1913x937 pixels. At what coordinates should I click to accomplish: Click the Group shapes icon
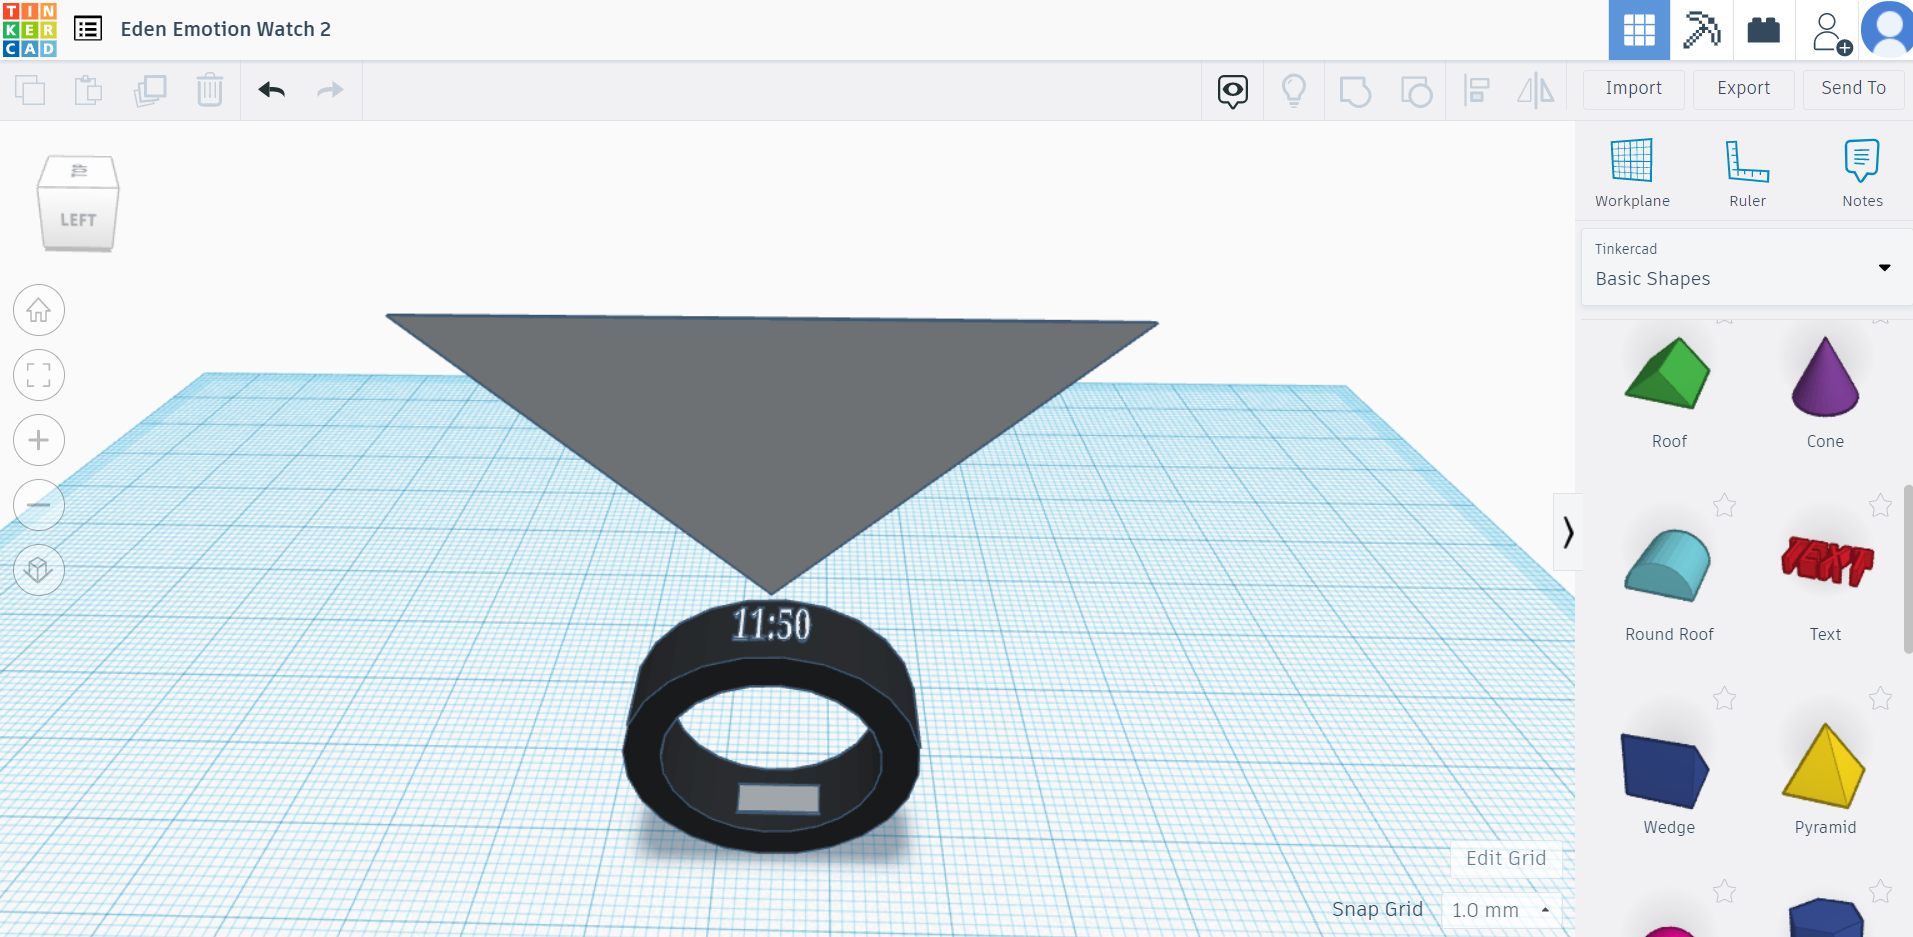(1355, 91)
